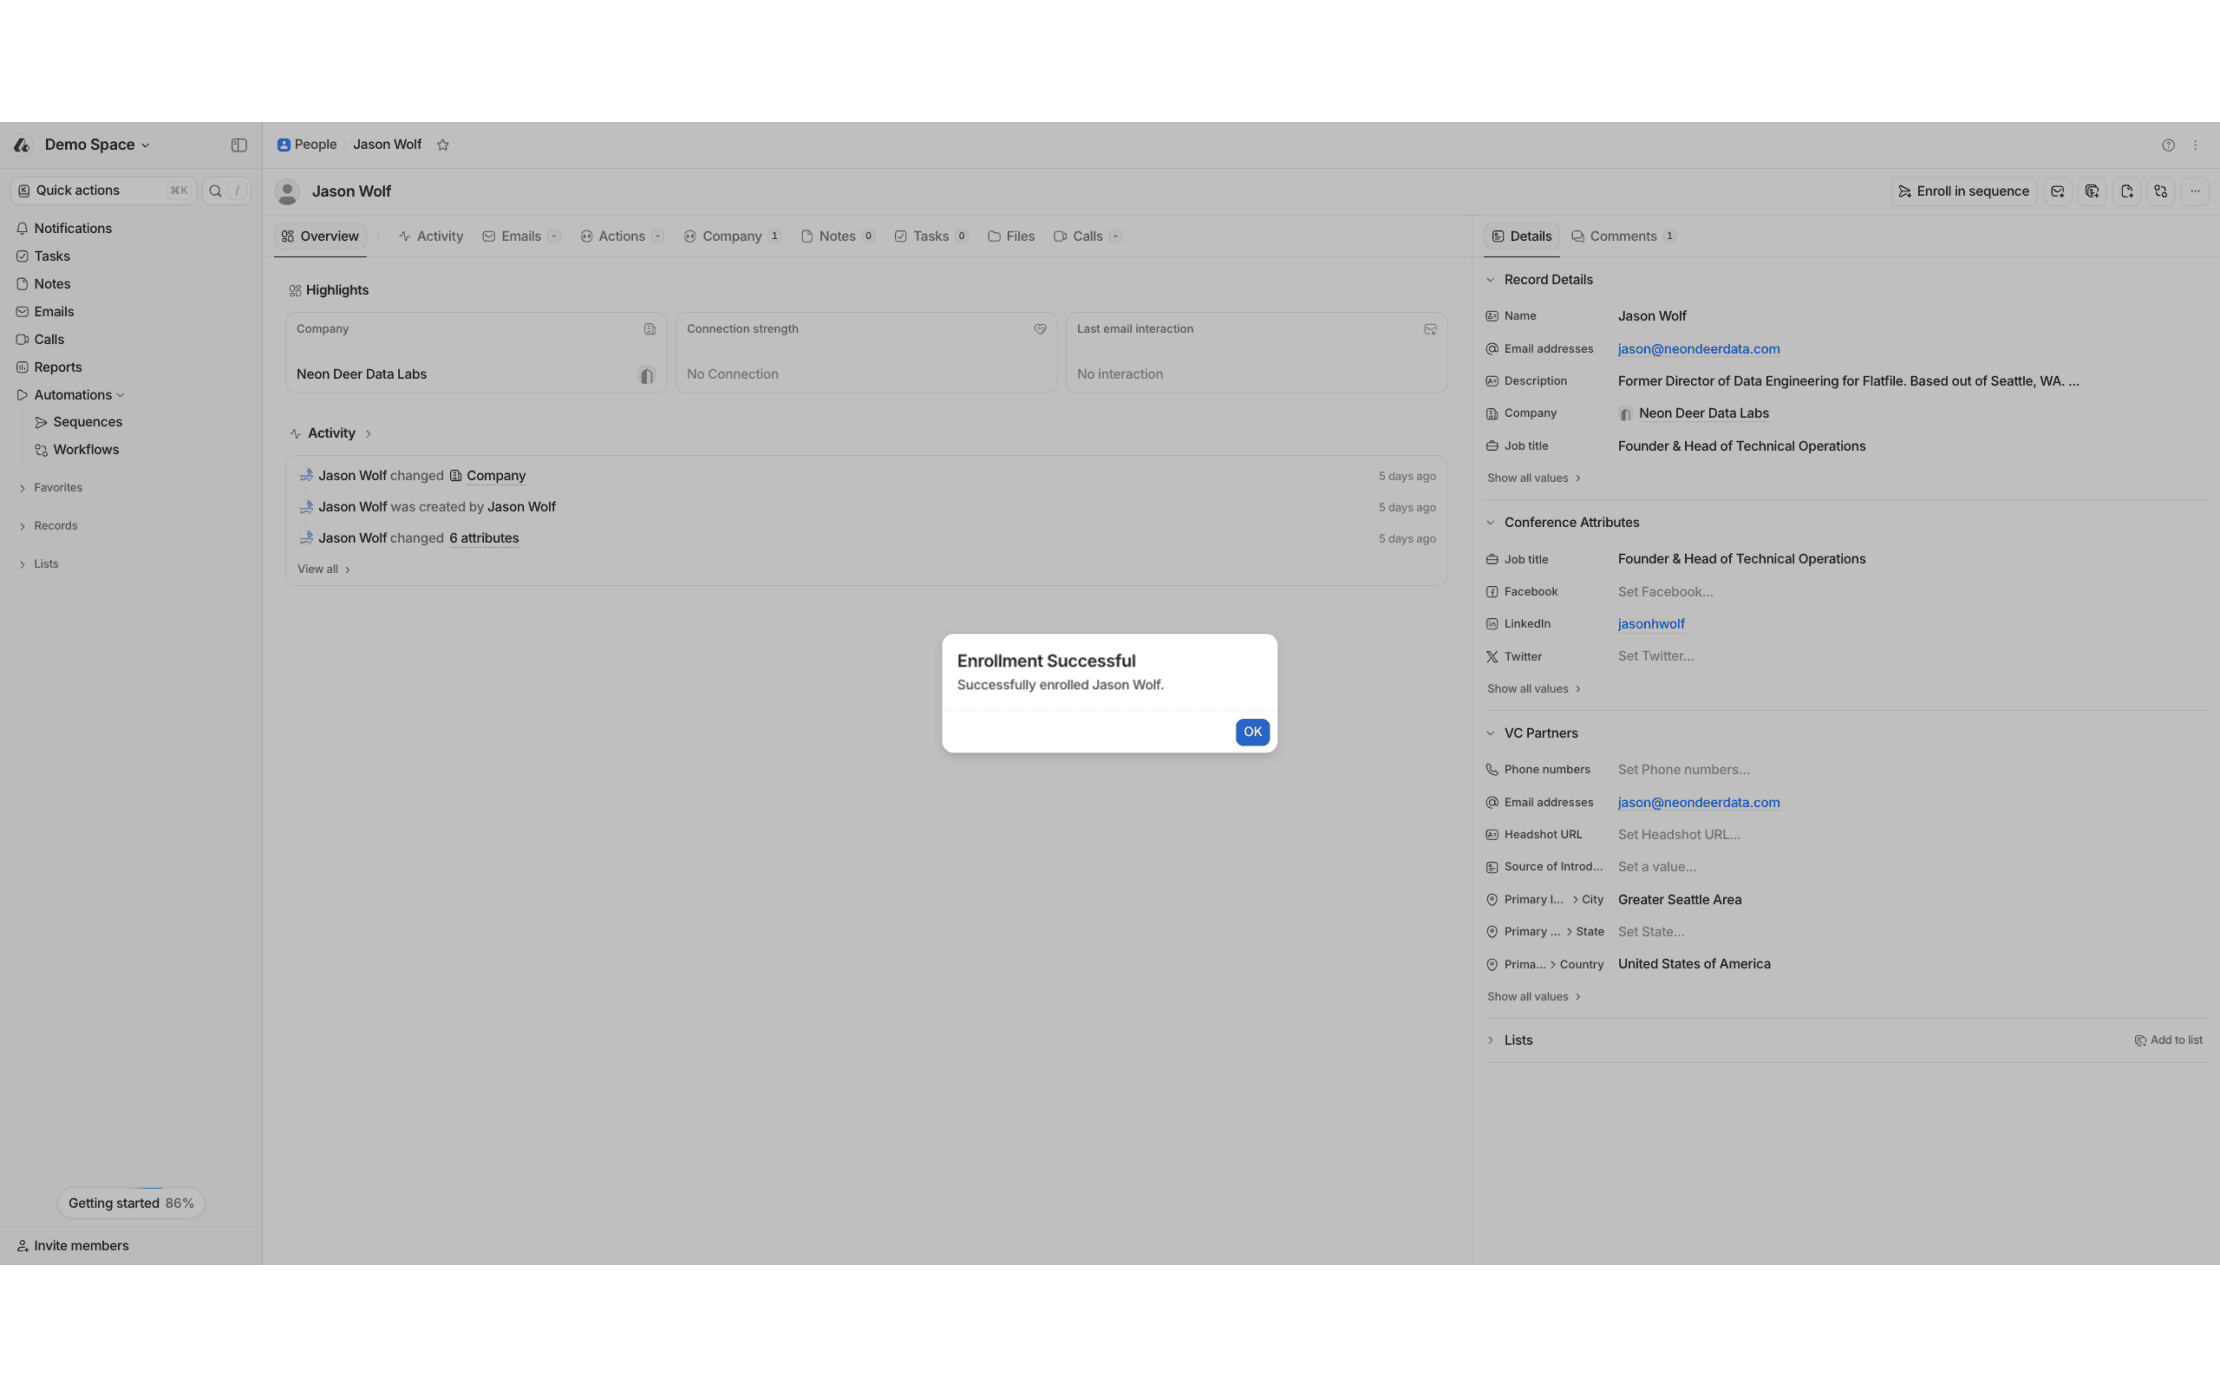The width and height of the screenshot is (2220, 1387).
Task: Open the jasonhwolf LinkedIn link
Action: pyautogui.click(x=1651, y=623)
